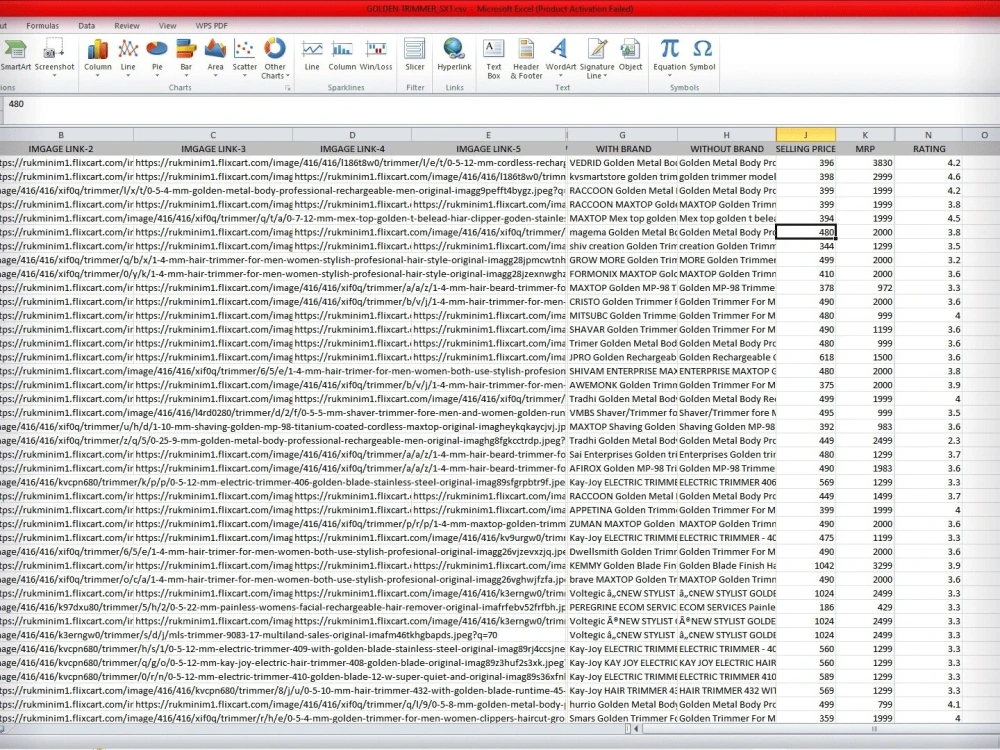
Task: Select column G header
Action: pos(622,135)
